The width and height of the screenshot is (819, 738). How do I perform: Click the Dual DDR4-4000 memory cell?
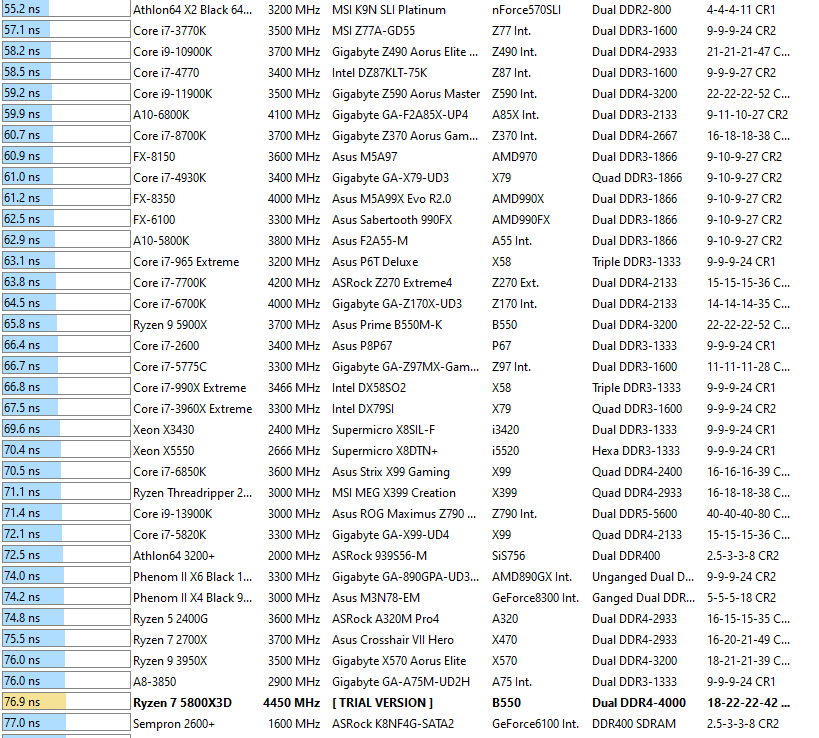click(639, 703)
